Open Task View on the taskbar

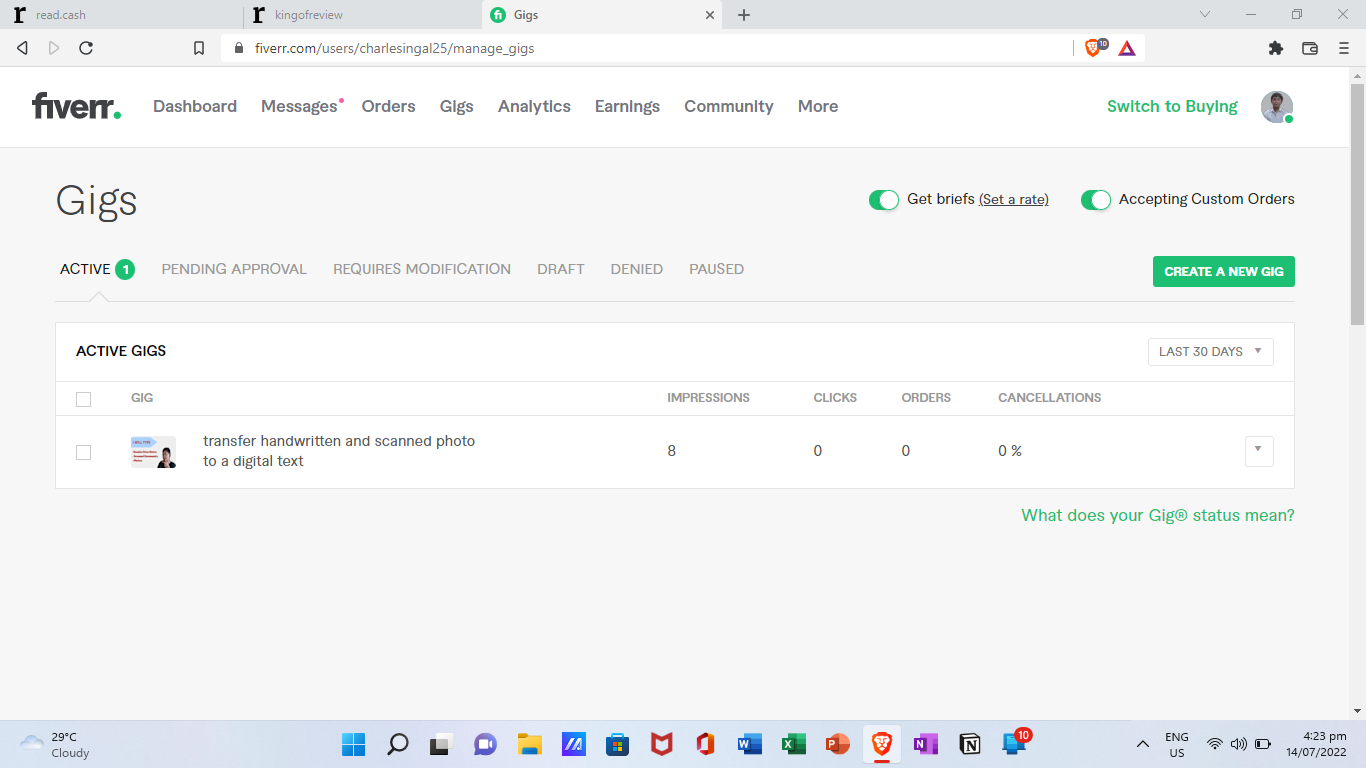(441, 744)
